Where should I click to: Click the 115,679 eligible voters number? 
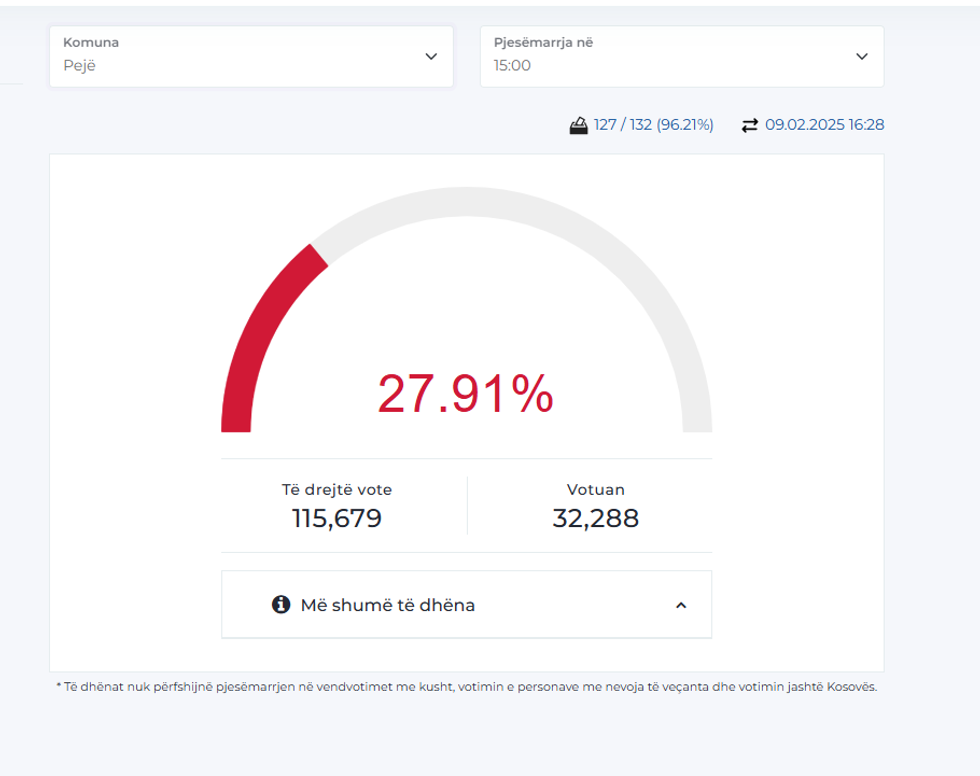click(337, 518)
